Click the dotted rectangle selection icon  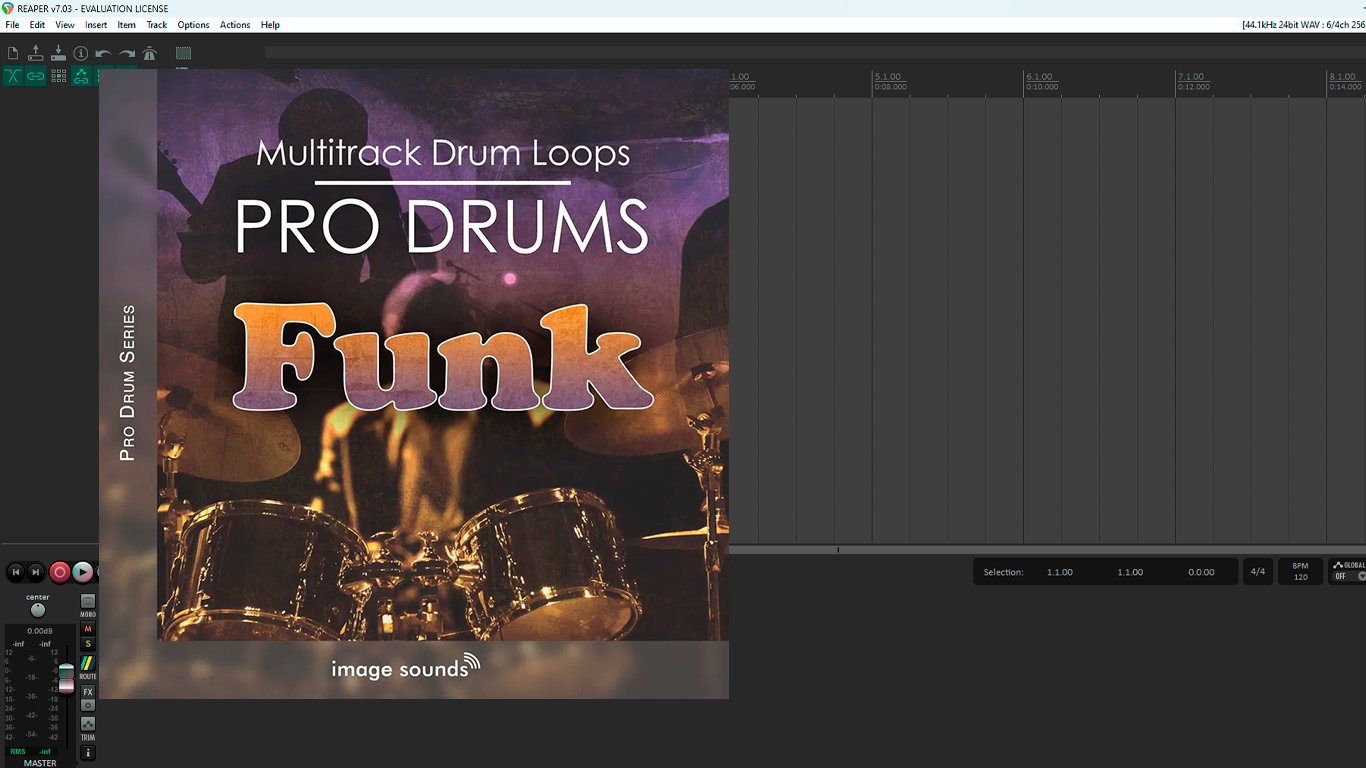(x=183, y=53)
